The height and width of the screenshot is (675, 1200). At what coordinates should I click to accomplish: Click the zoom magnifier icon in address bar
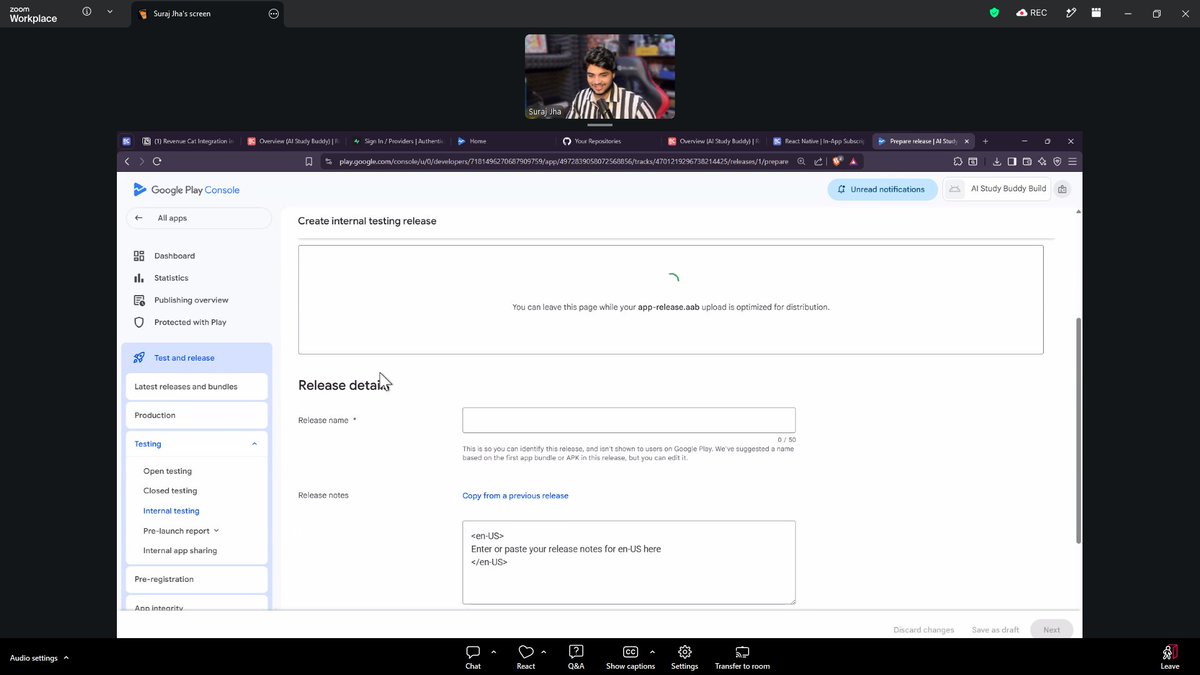coord(801,161)
